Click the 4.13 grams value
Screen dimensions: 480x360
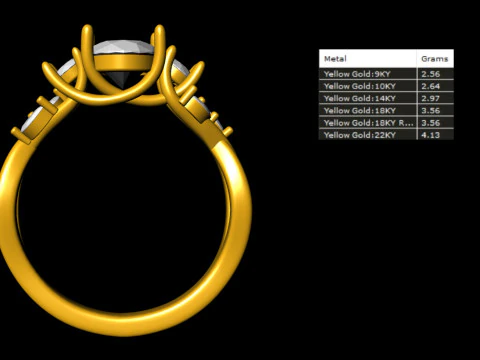431,135
